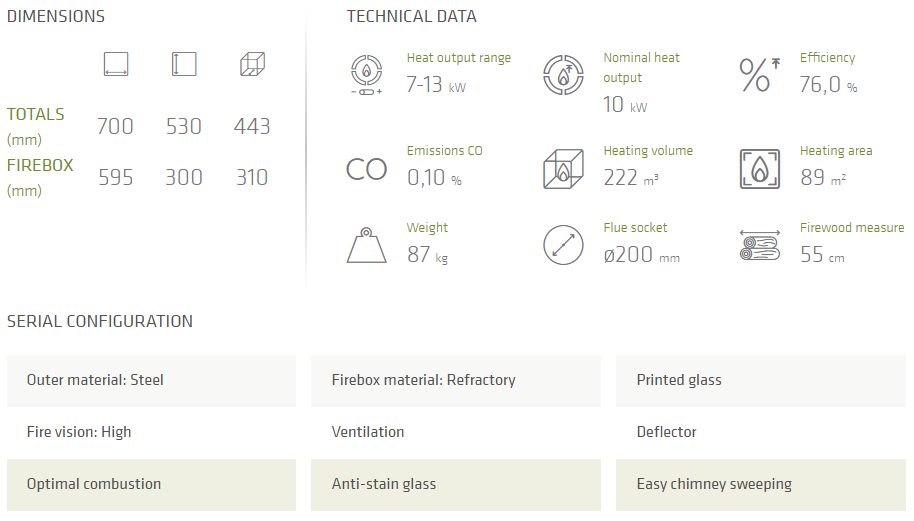Click the Easy chimney sweeping feature
Screen dimensions: 914x521
(x=761, y=484)
